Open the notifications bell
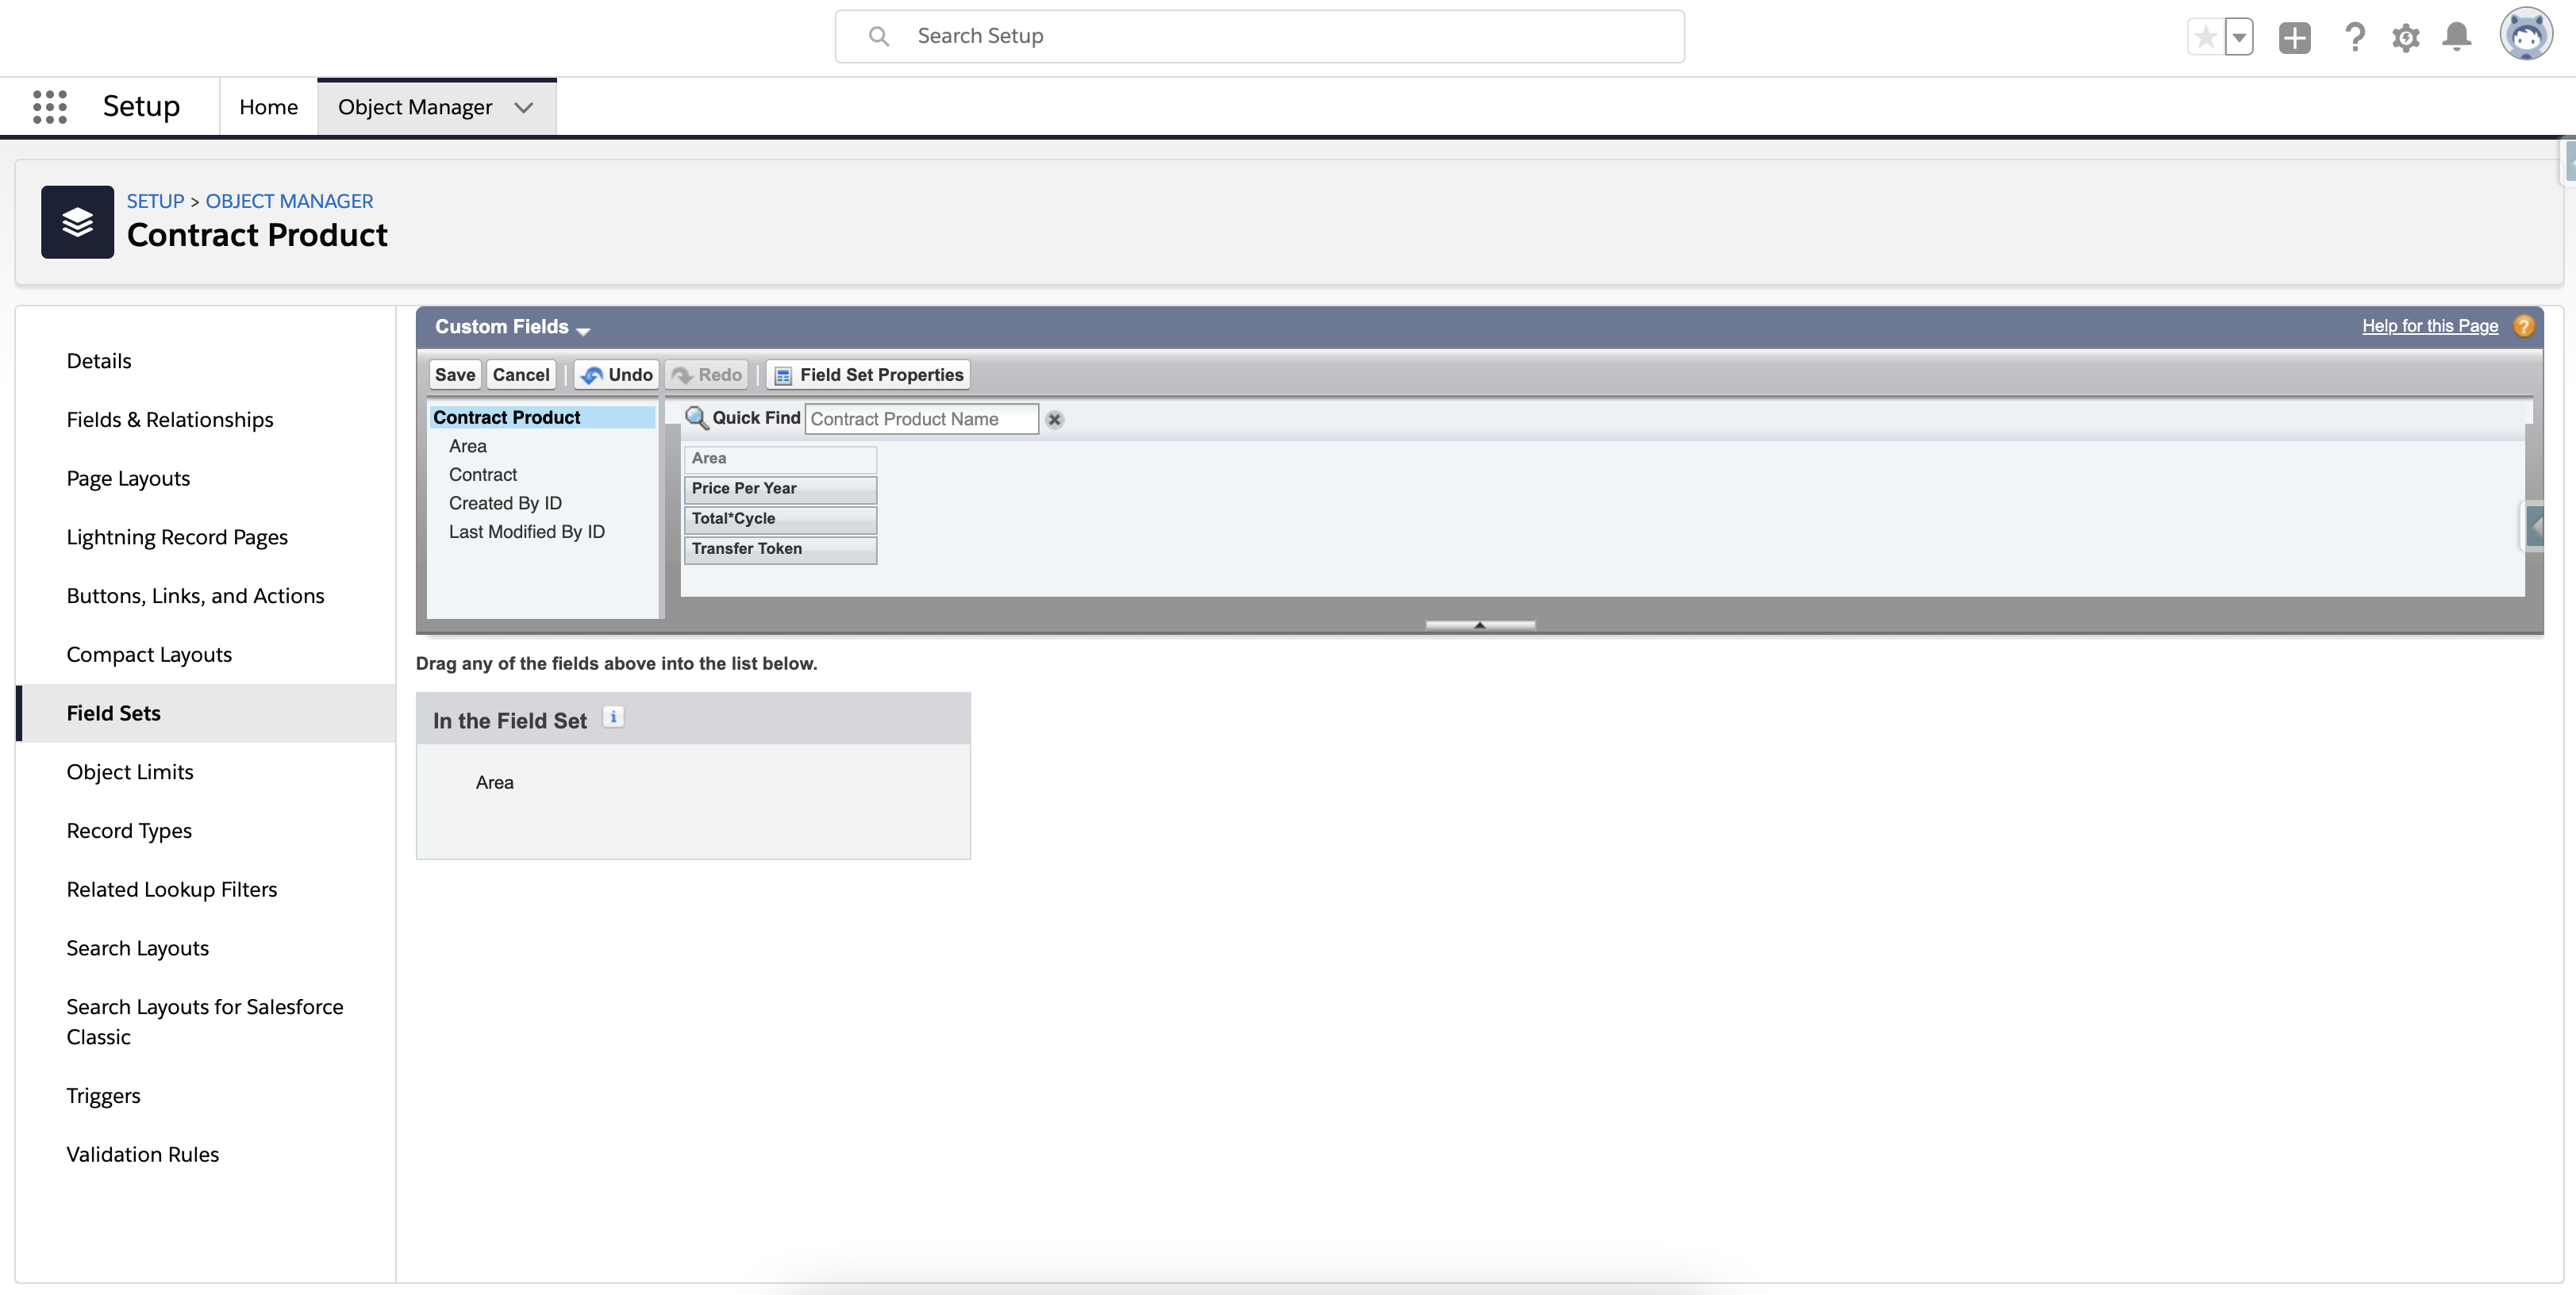This screenshot has width=2576, height=1295. point(2456,38)
